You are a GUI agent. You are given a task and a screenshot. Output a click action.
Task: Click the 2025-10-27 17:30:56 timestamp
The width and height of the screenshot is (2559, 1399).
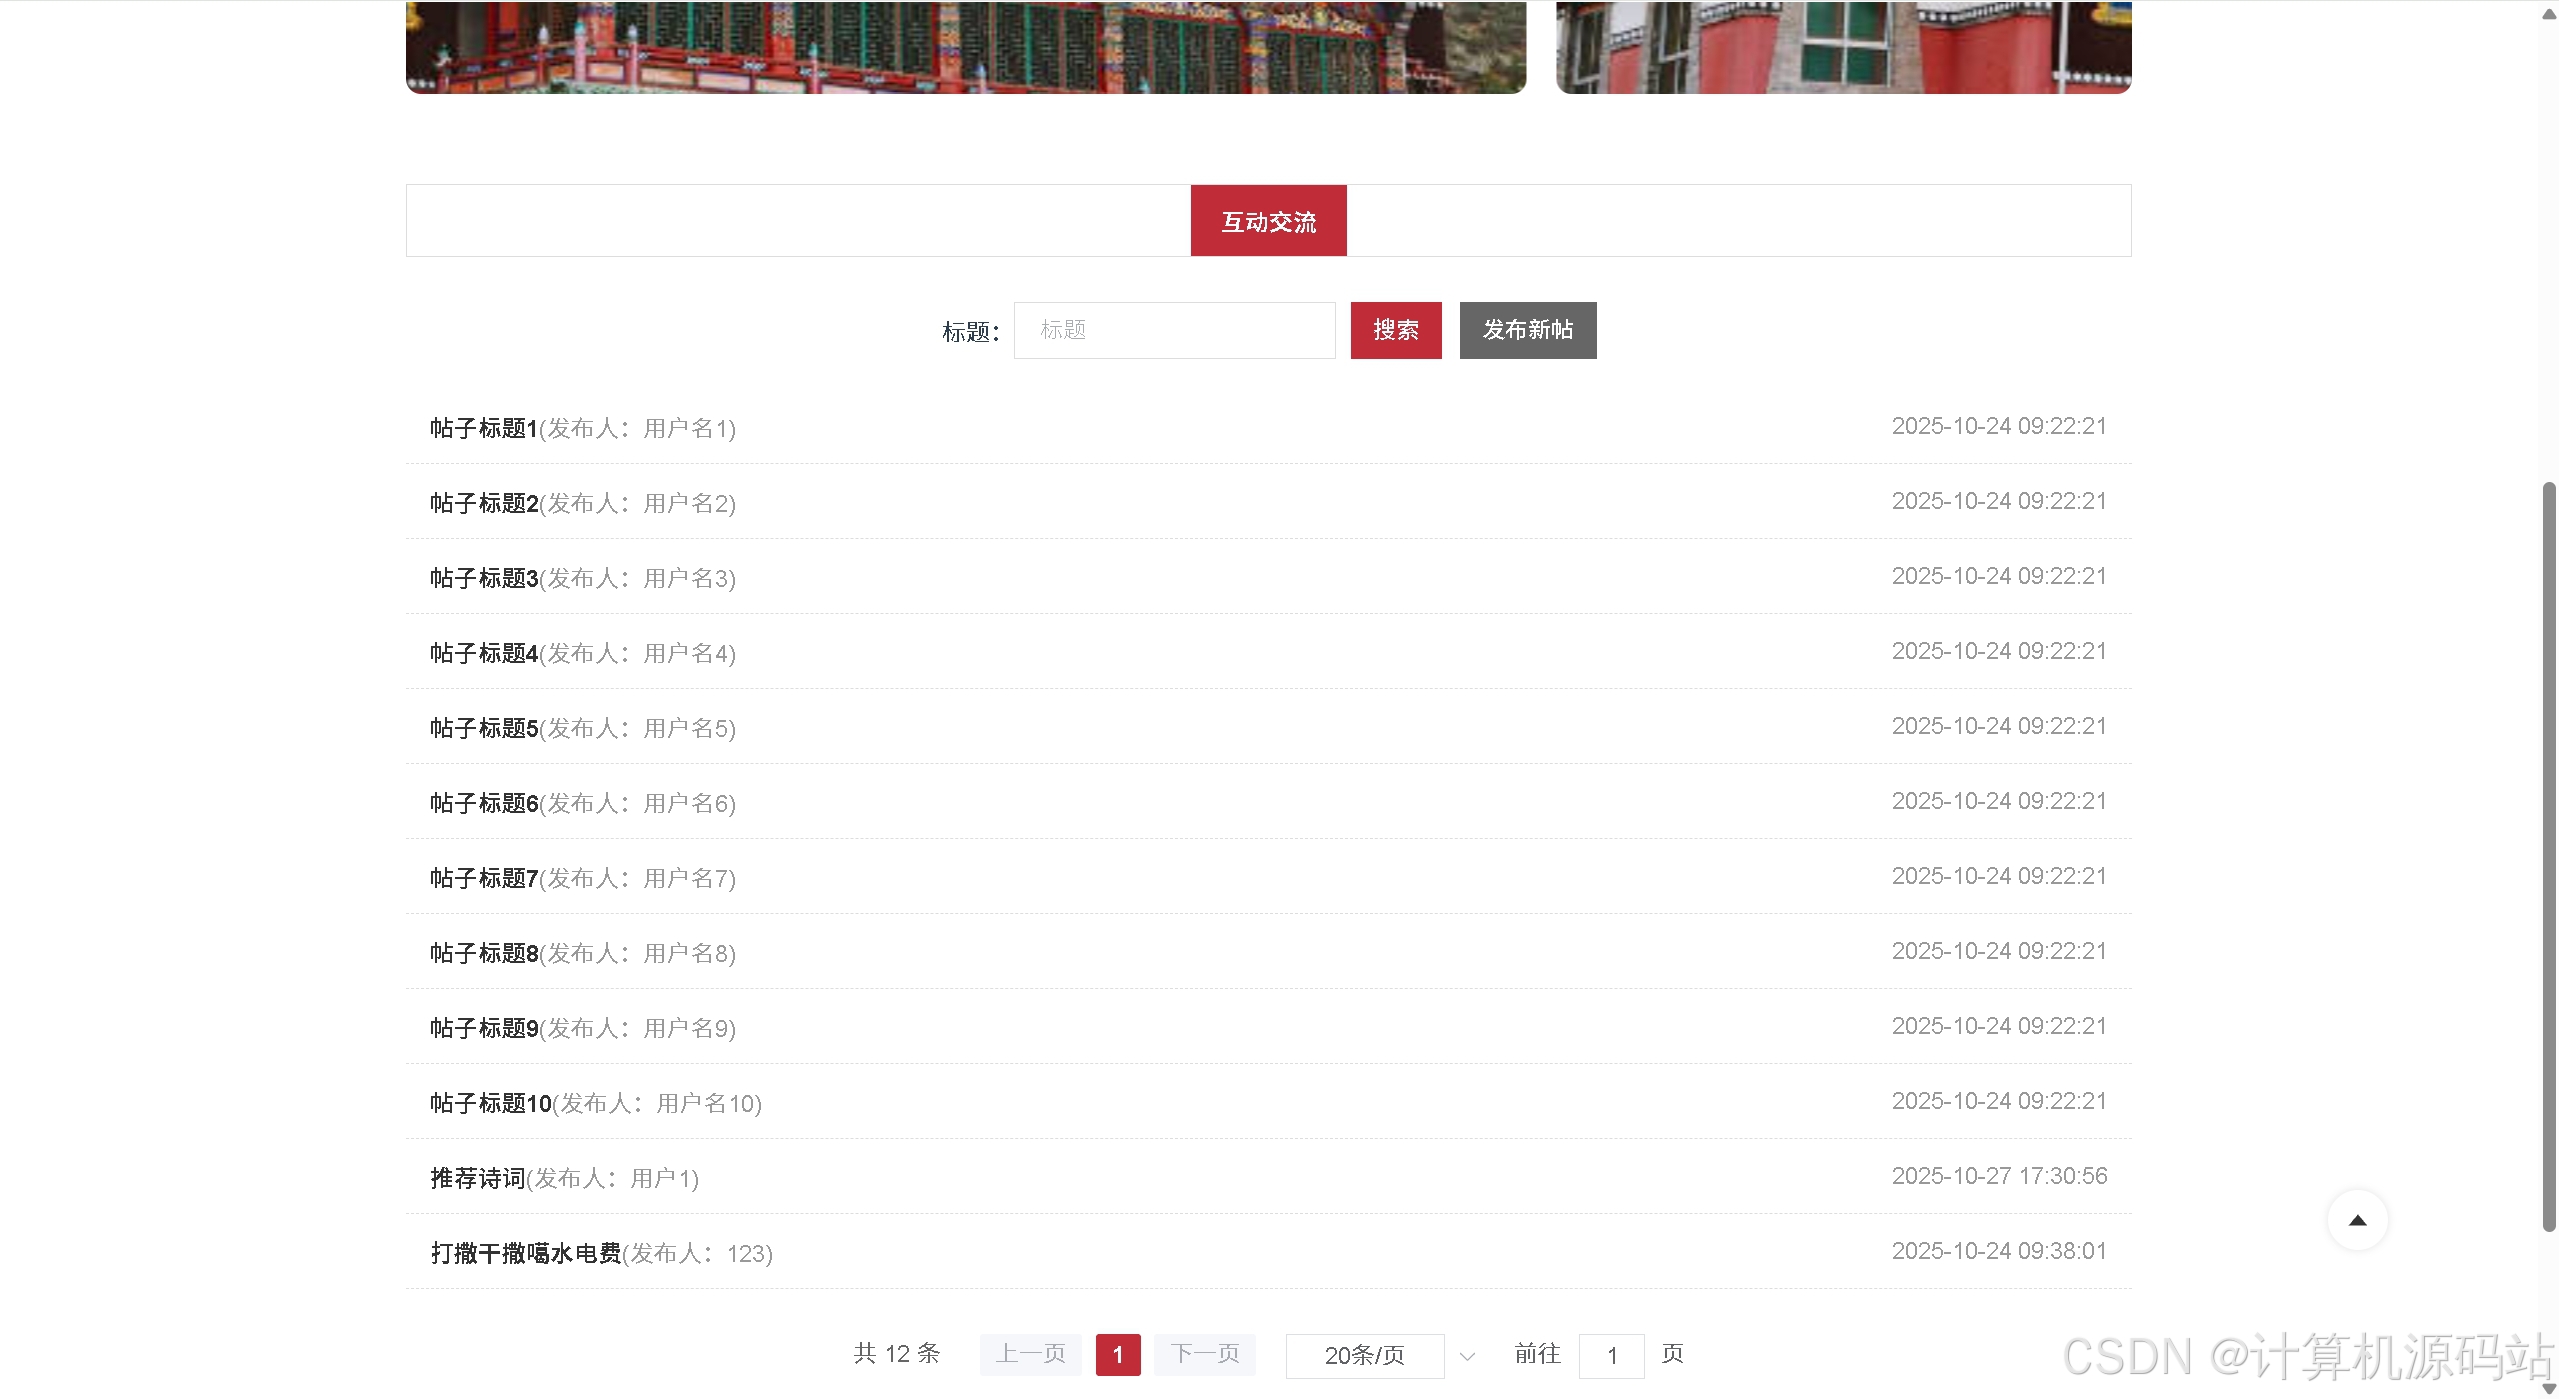(x=1999, y=1176)
